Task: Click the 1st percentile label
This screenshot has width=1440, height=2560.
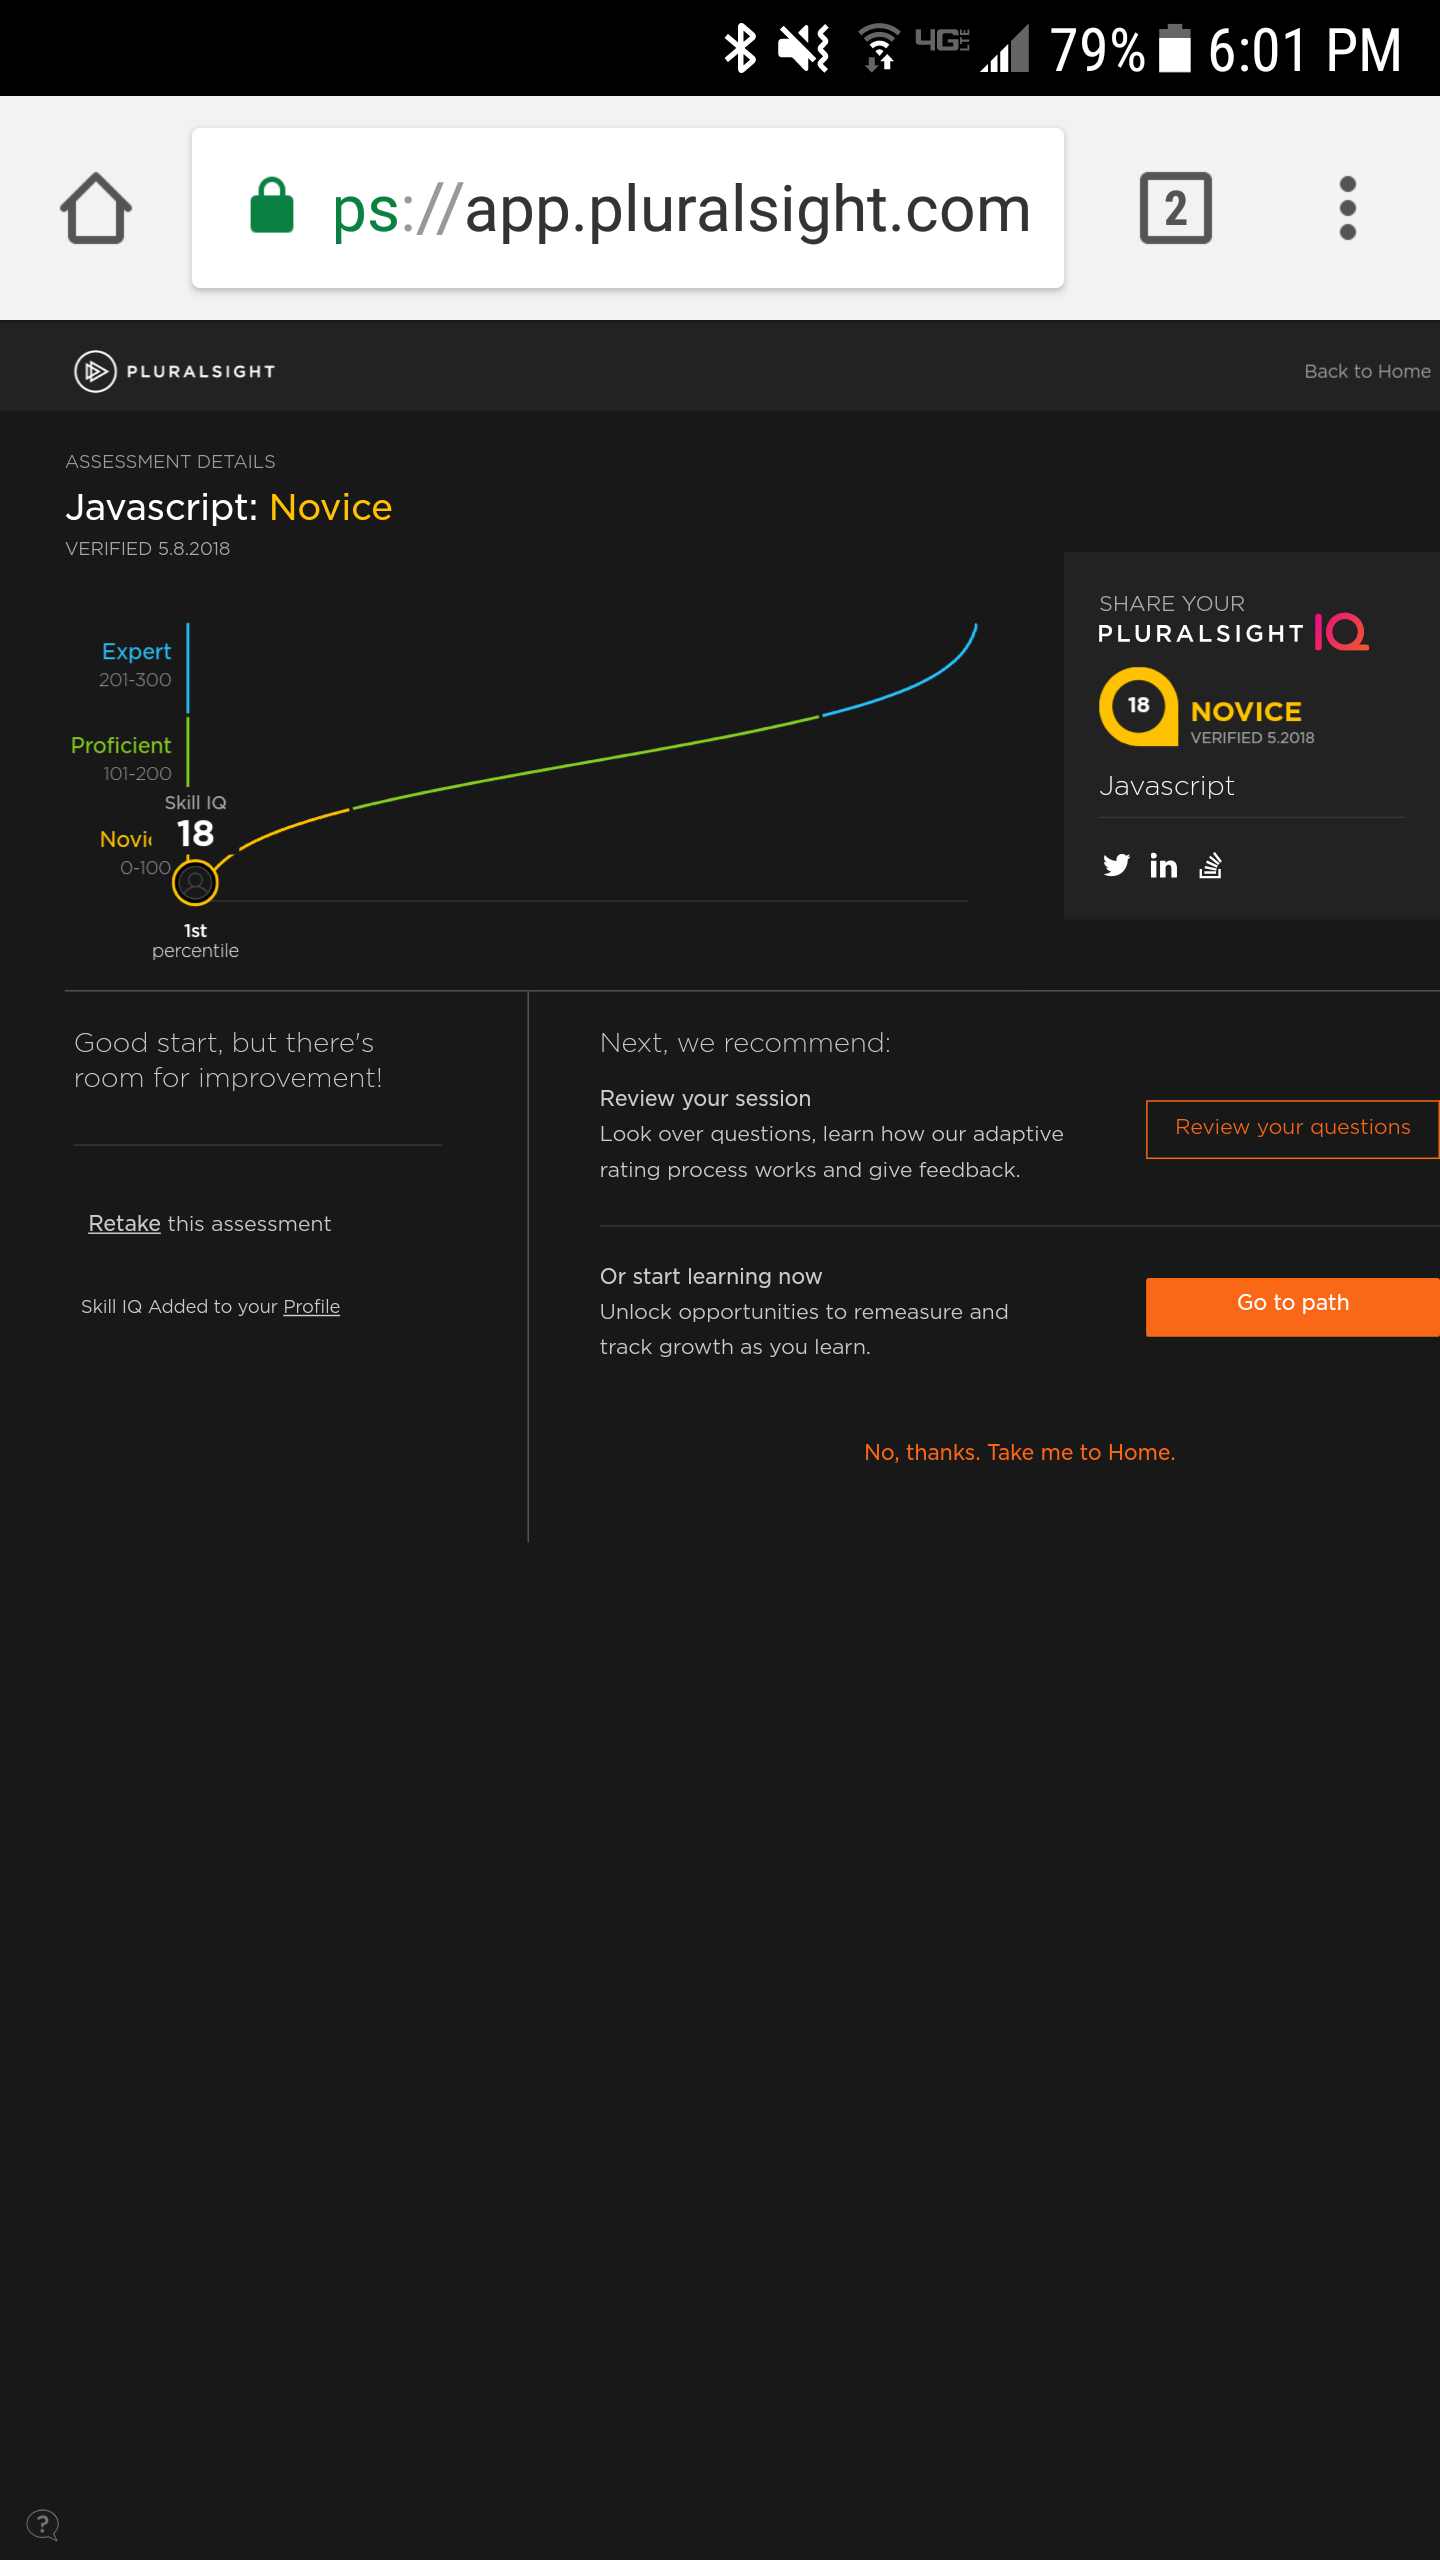Action: tap(195, 940)
